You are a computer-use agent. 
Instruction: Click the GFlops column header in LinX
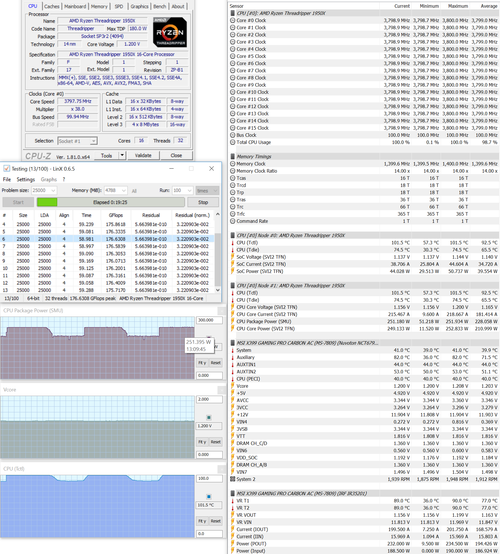pyautogui.click(x=116, y=215)
